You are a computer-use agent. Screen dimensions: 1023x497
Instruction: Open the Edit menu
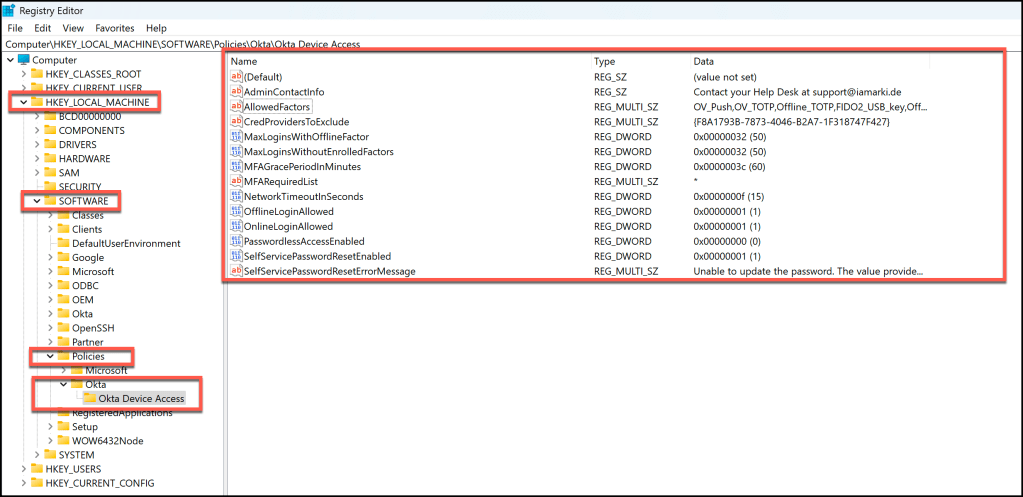[x=42, y=29]
